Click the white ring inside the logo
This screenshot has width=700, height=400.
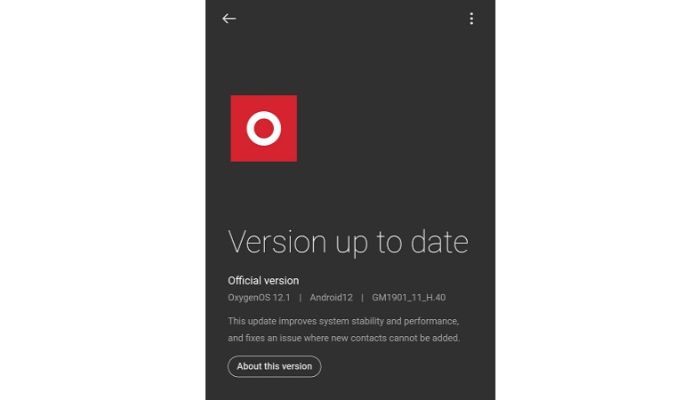click(264, 128)
